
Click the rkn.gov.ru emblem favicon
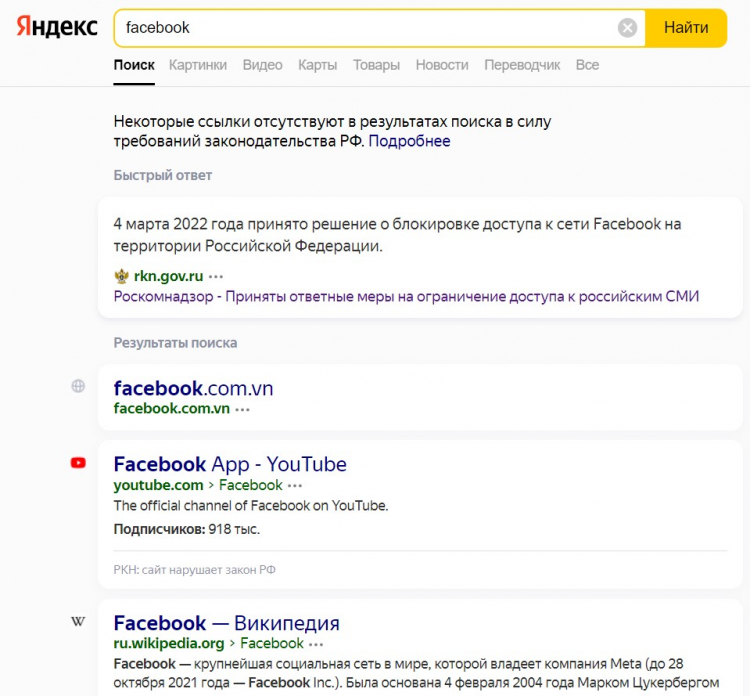click(x=121, y=276)
